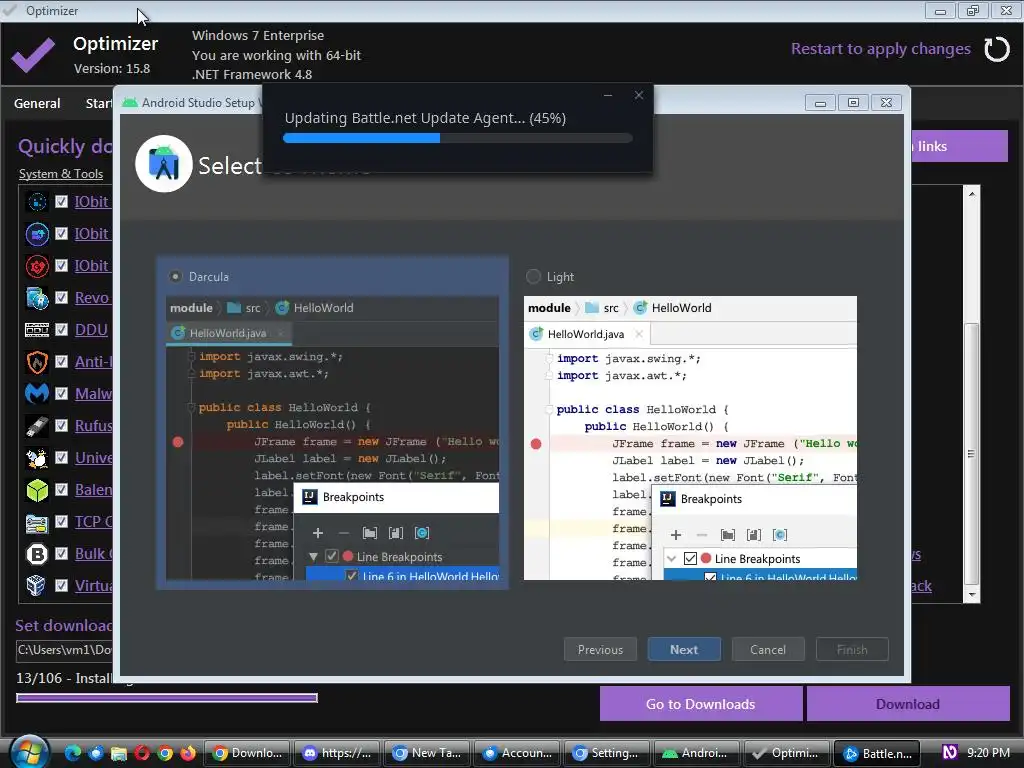
Task: Click the download folder path field
Action: (64, 650)
